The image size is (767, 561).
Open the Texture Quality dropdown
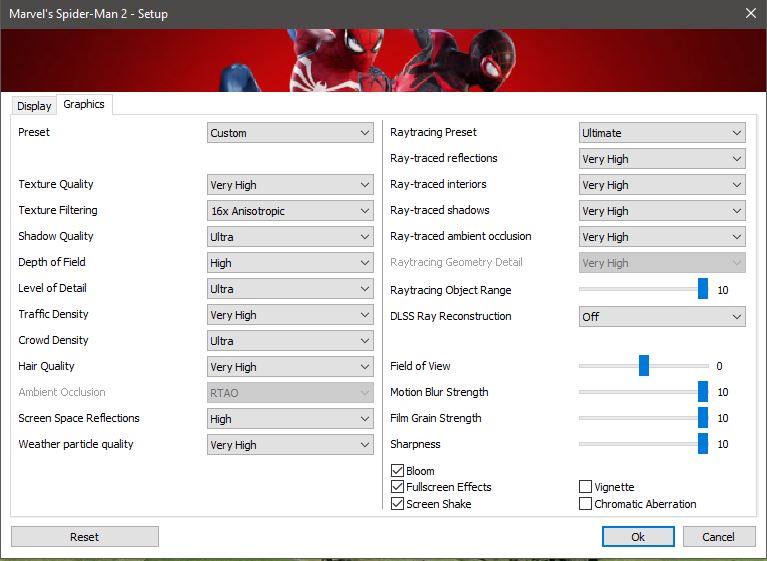(x=290, y=185)
